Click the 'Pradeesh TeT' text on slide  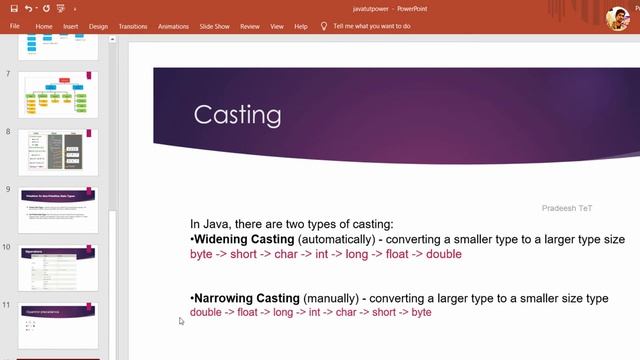pos(567,208)
